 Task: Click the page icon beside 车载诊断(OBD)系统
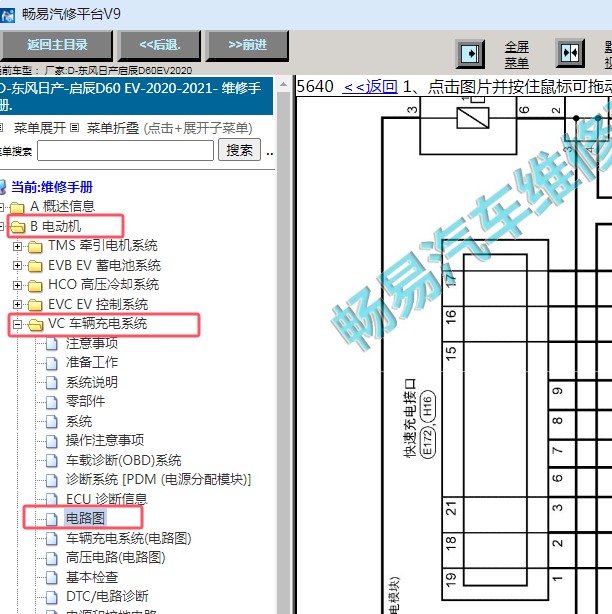pyautogui.click(x=52, y=460)
